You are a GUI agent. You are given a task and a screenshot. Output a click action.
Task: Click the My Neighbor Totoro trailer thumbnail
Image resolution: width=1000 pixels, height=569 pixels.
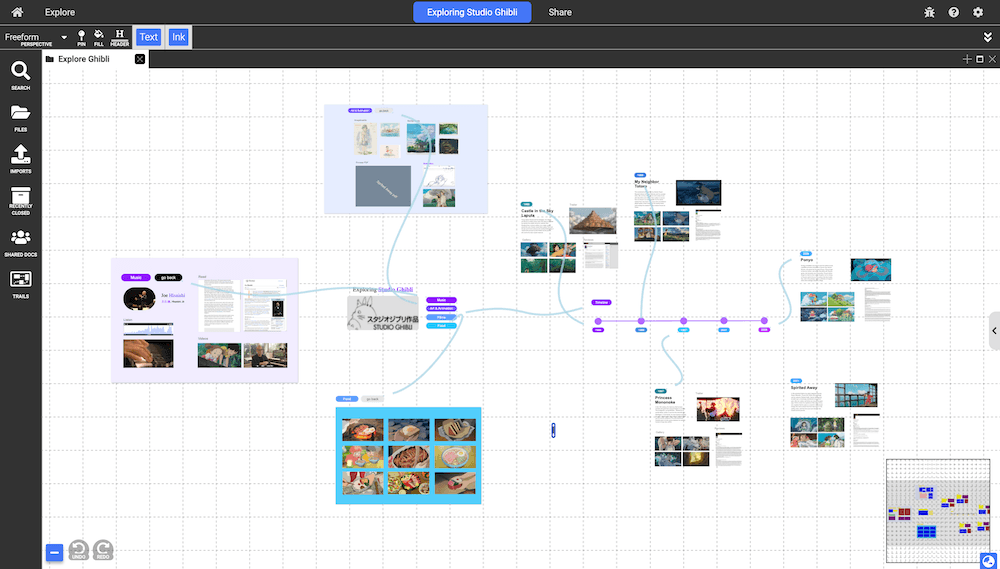pyautogui.click(x=698, y=193)
